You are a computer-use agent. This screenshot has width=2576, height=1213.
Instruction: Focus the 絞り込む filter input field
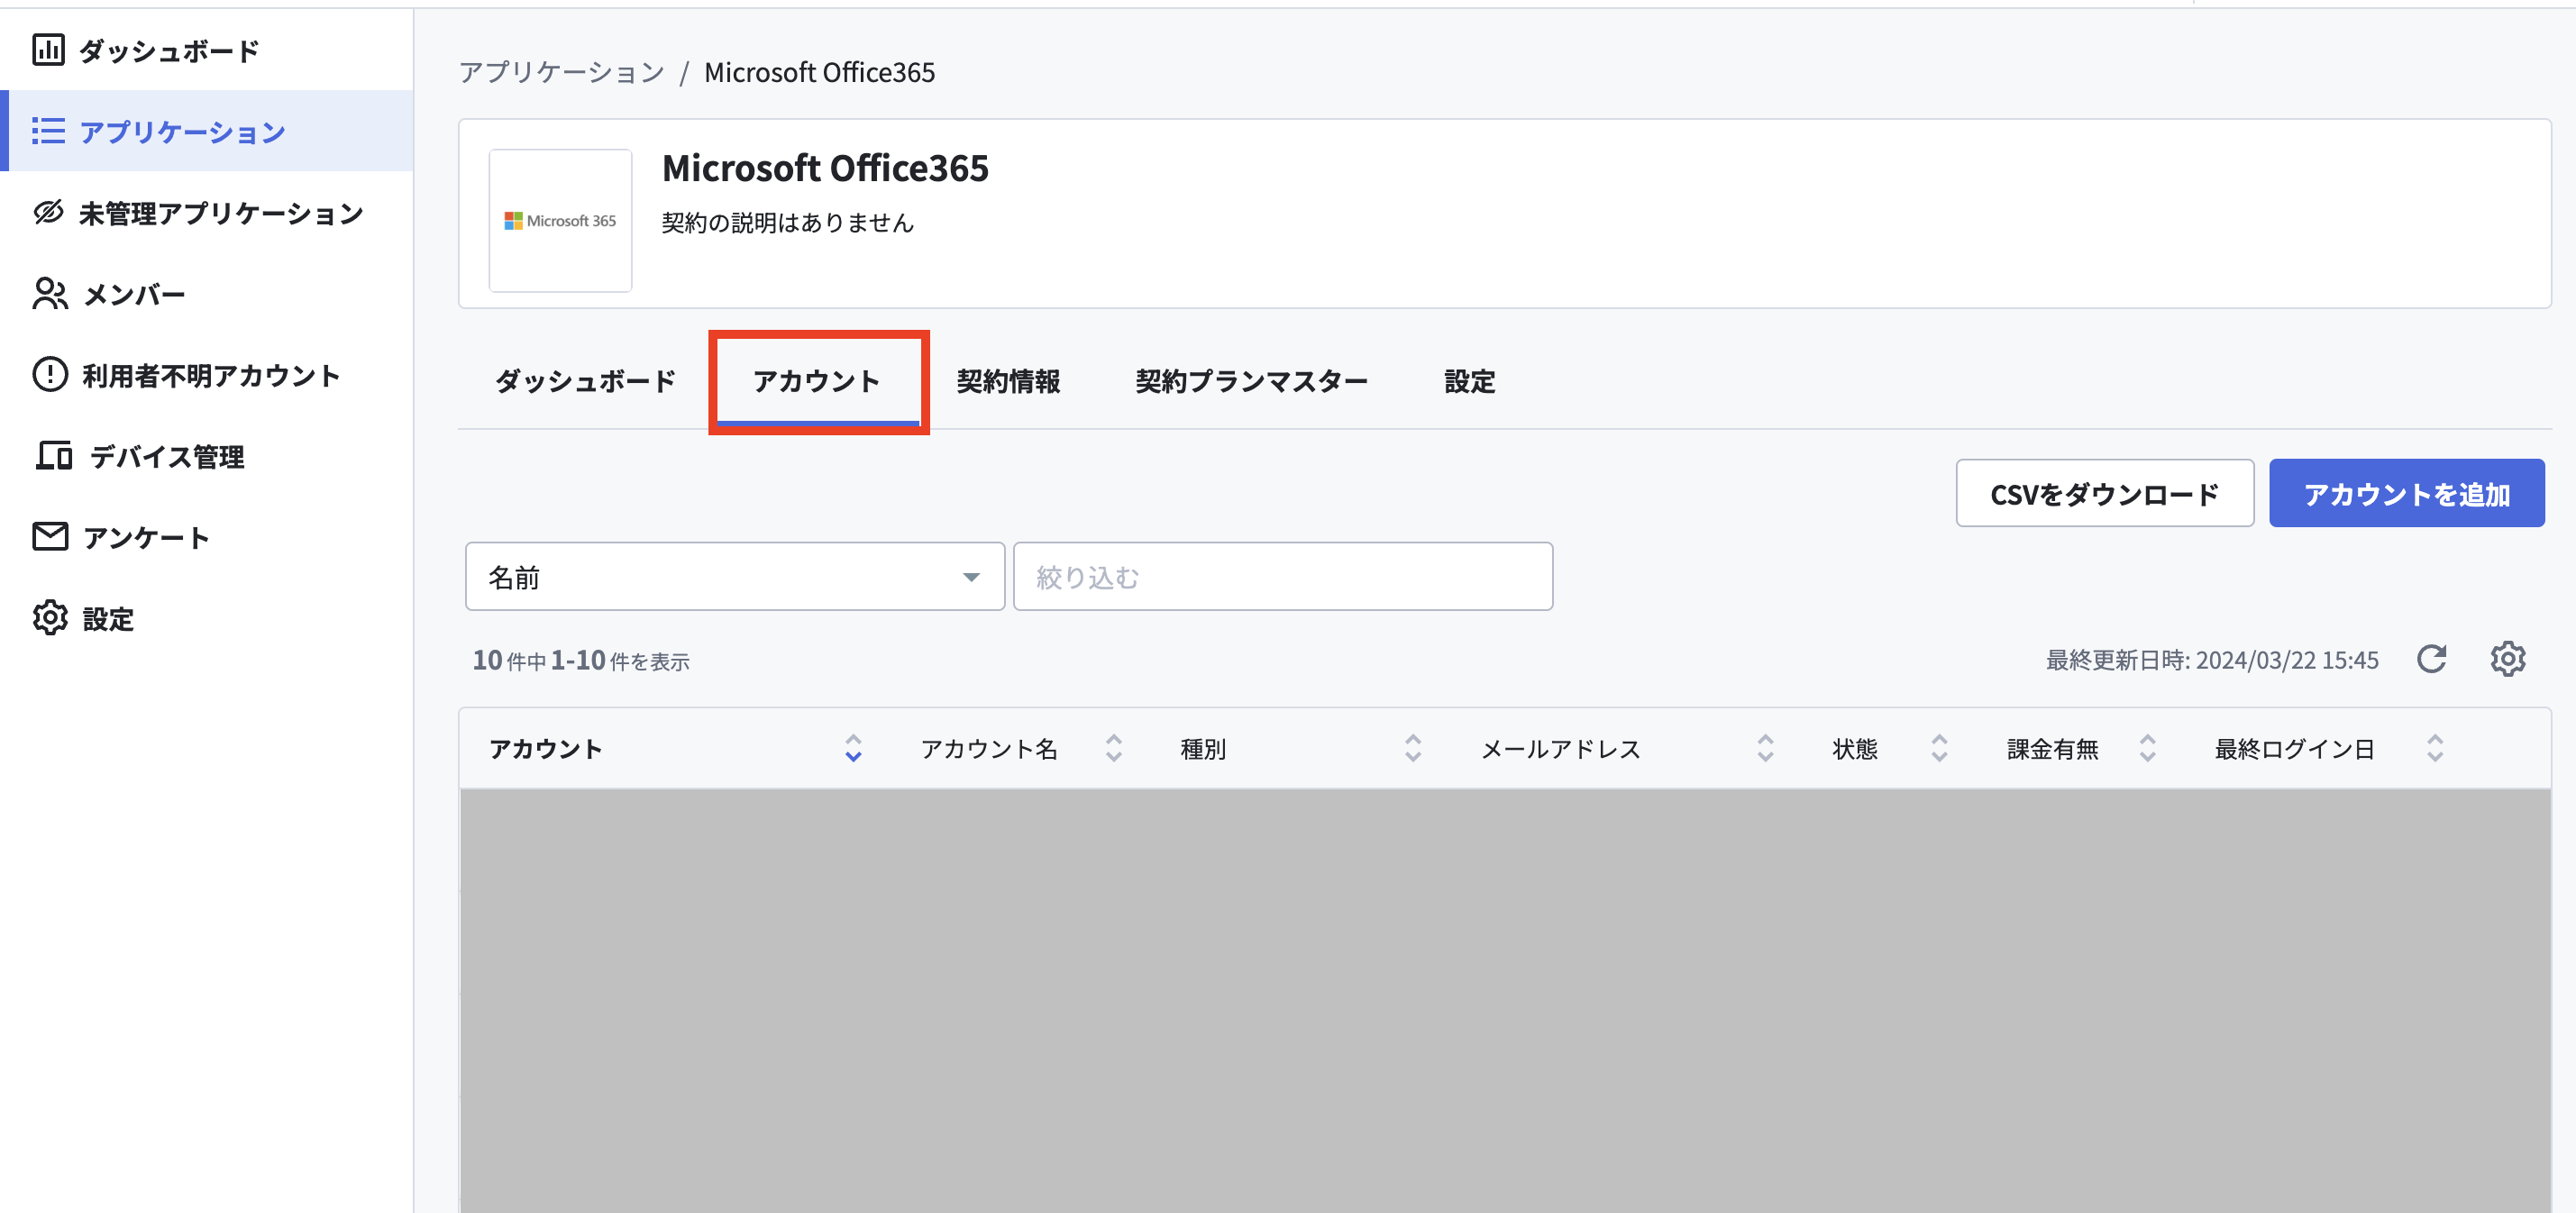click(1283, 577)
